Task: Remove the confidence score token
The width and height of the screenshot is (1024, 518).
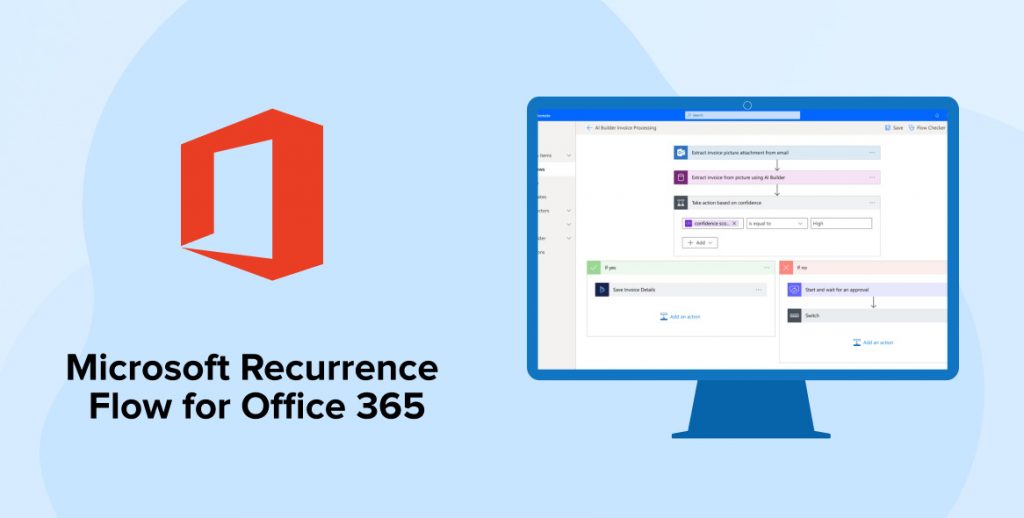Action: click(734, 223)
